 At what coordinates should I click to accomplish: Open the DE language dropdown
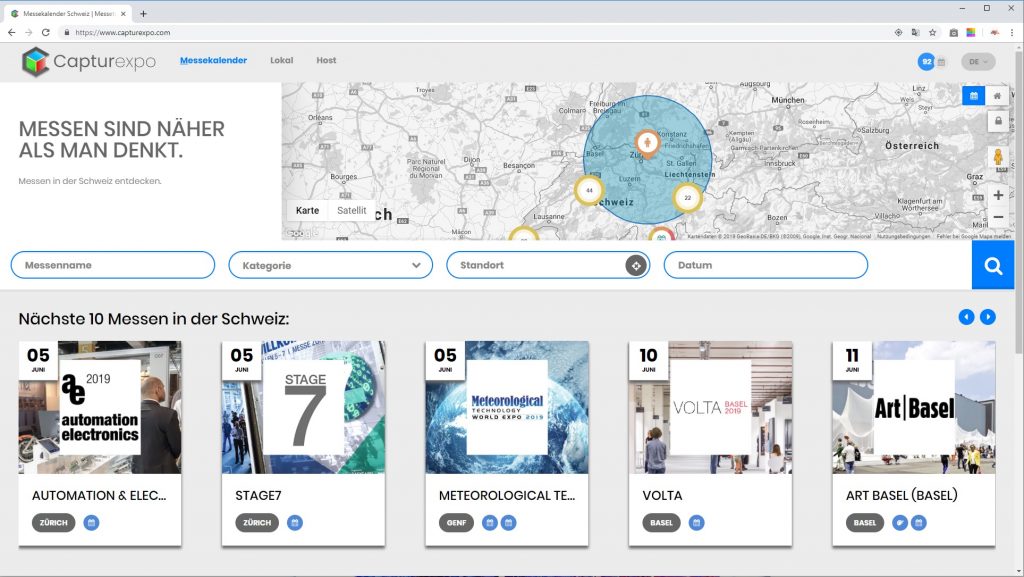coord(978,62)
